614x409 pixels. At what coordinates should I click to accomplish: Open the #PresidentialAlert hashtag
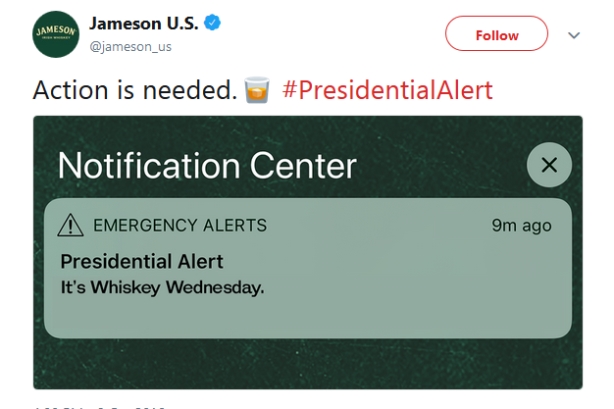coord(387,90)
